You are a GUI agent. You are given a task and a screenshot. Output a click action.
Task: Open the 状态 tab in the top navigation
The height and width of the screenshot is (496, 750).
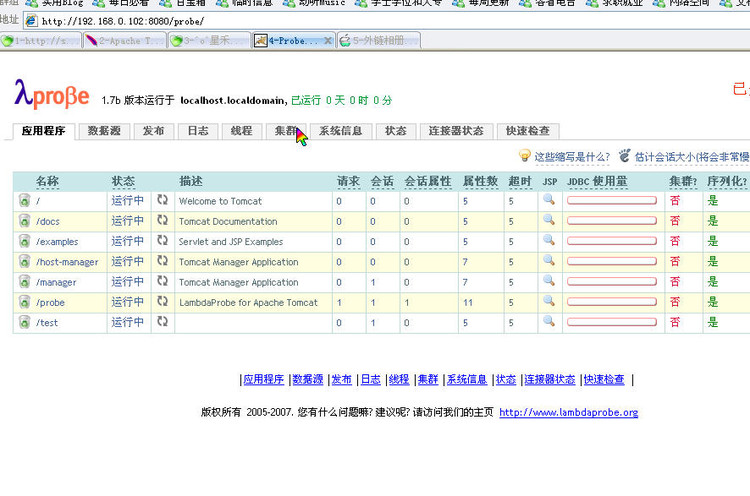coord(396,131)
